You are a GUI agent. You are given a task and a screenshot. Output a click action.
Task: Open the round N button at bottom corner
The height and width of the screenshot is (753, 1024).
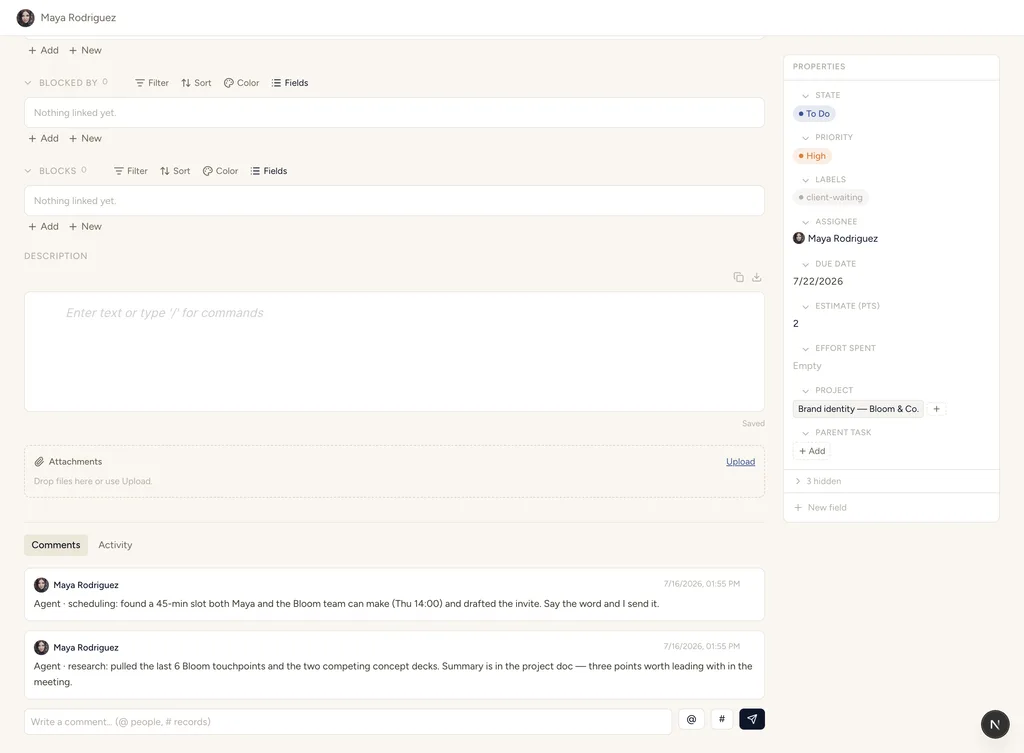pyautogui.click(x=995, y=724)
